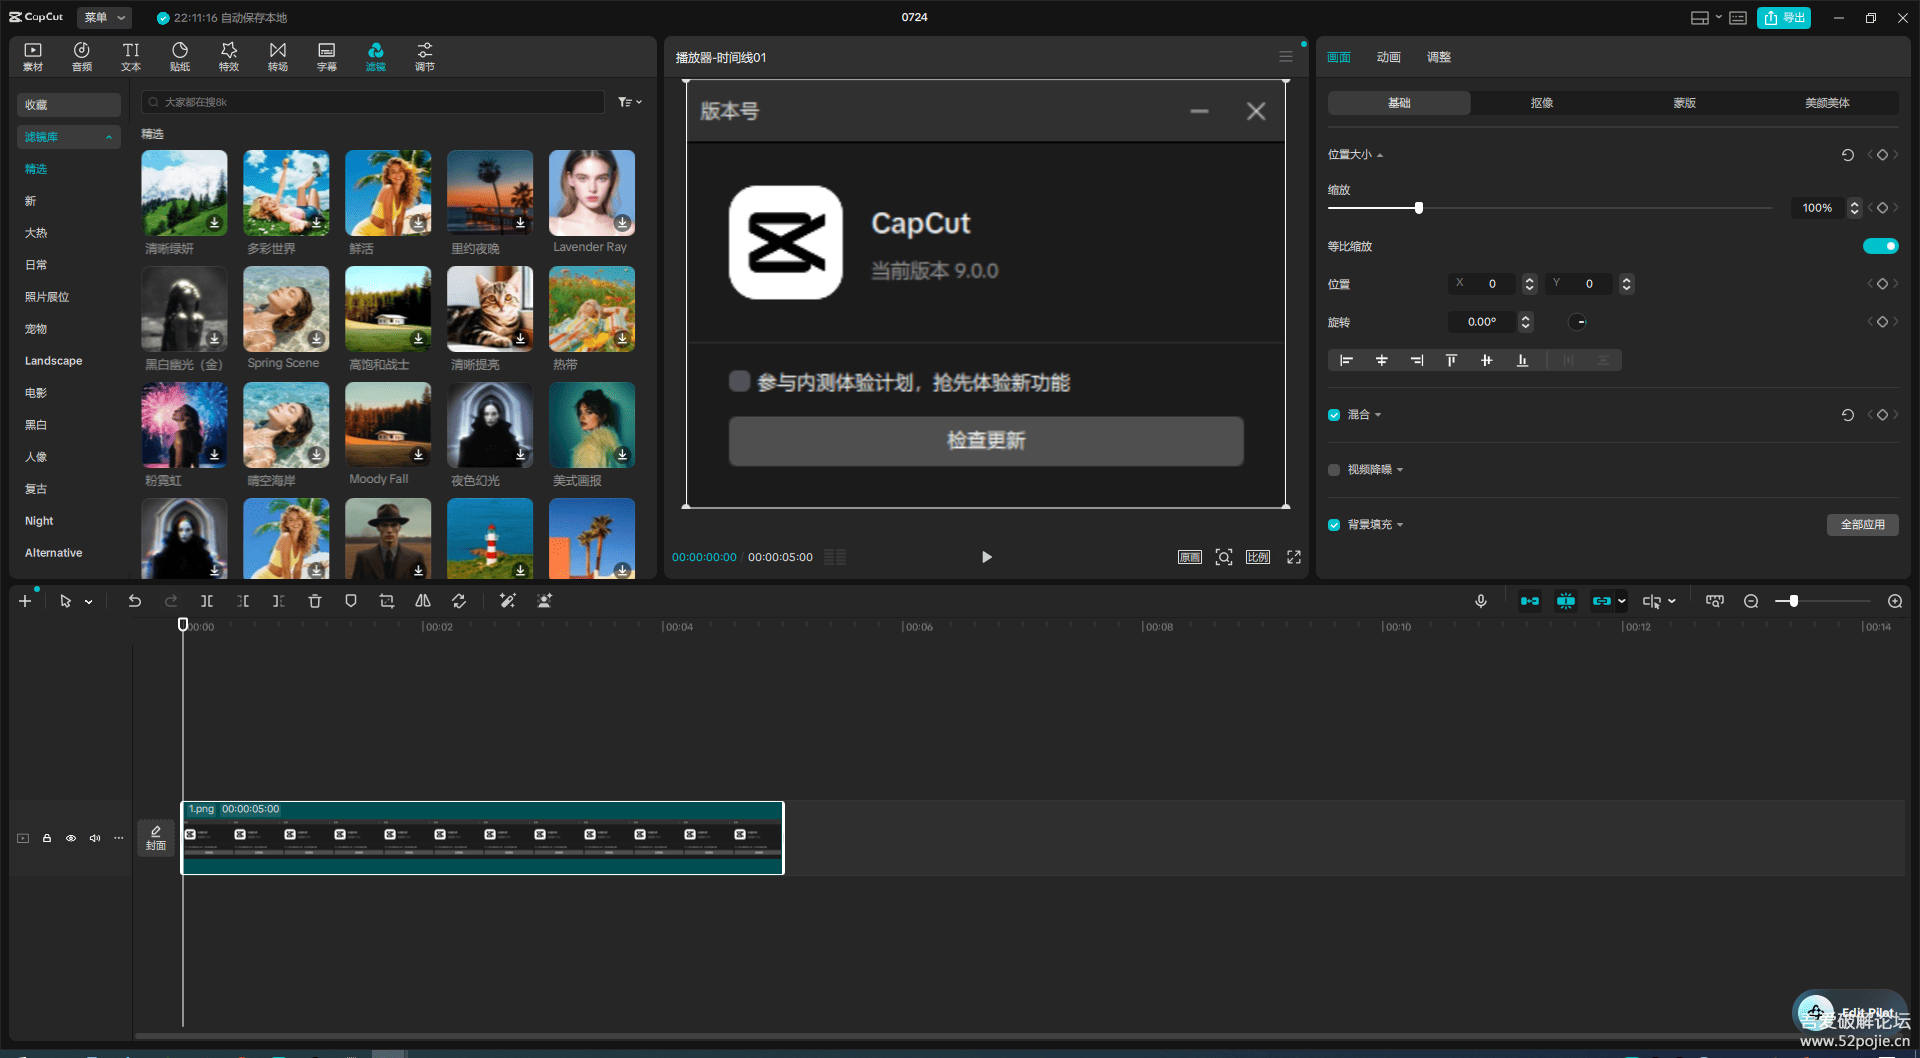Click the split clip tool
The image size is (1920, 1058).
point(207,601)
